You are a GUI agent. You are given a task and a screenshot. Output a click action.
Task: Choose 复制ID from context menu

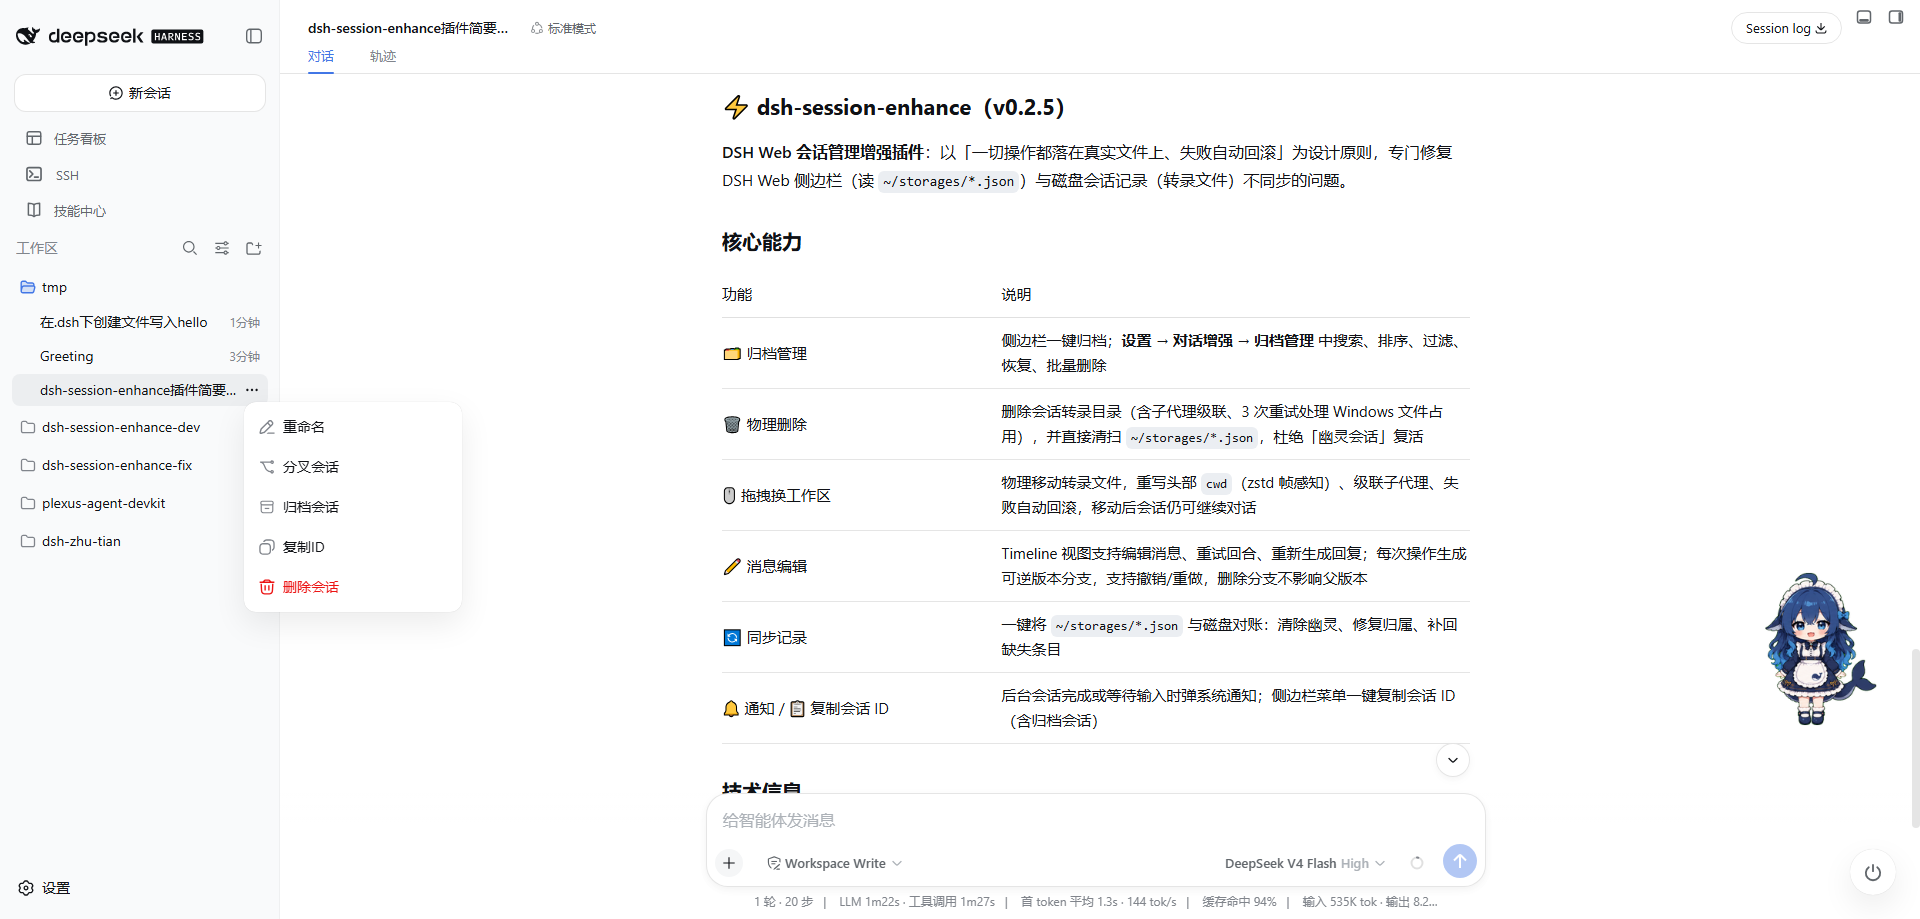[352, 547]
